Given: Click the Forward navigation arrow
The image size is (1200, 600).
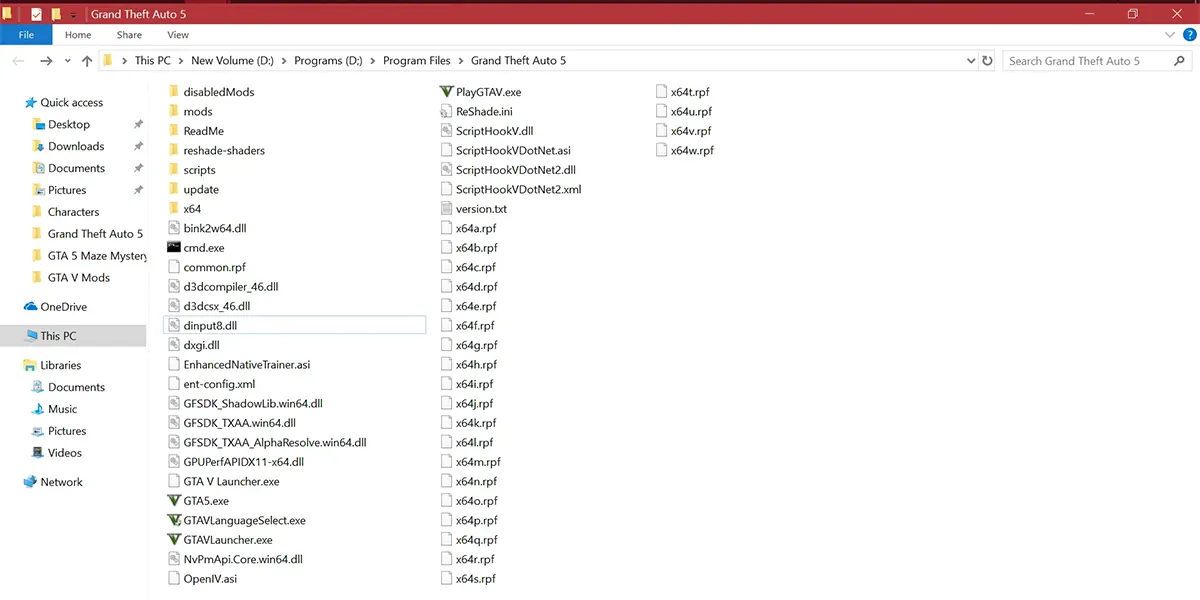Looking at the screenshot, I should pyautogui.click(x=46, y=61).
